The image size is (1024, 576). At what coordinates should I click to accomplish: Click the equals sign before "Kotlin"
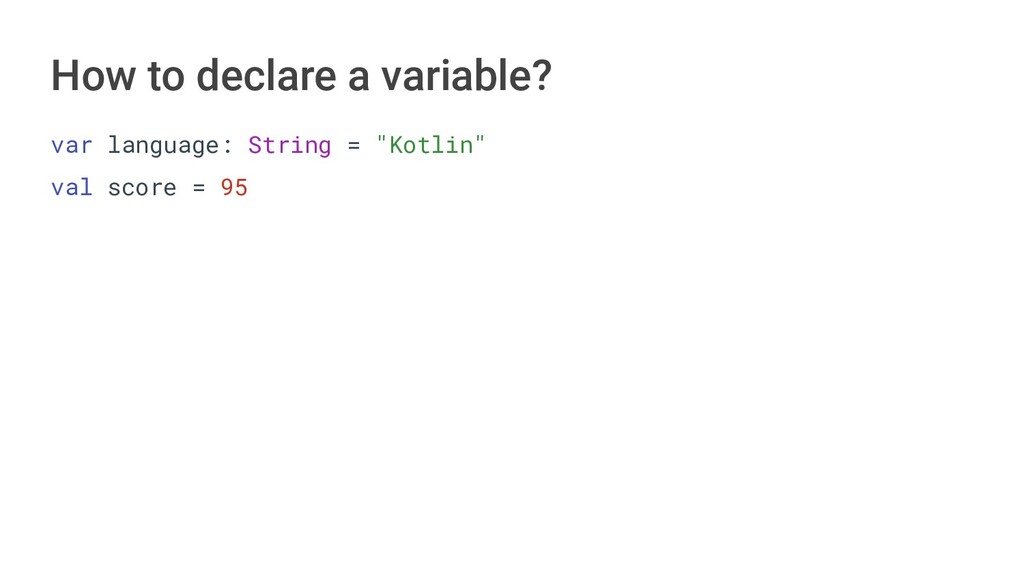pos(353,146)
